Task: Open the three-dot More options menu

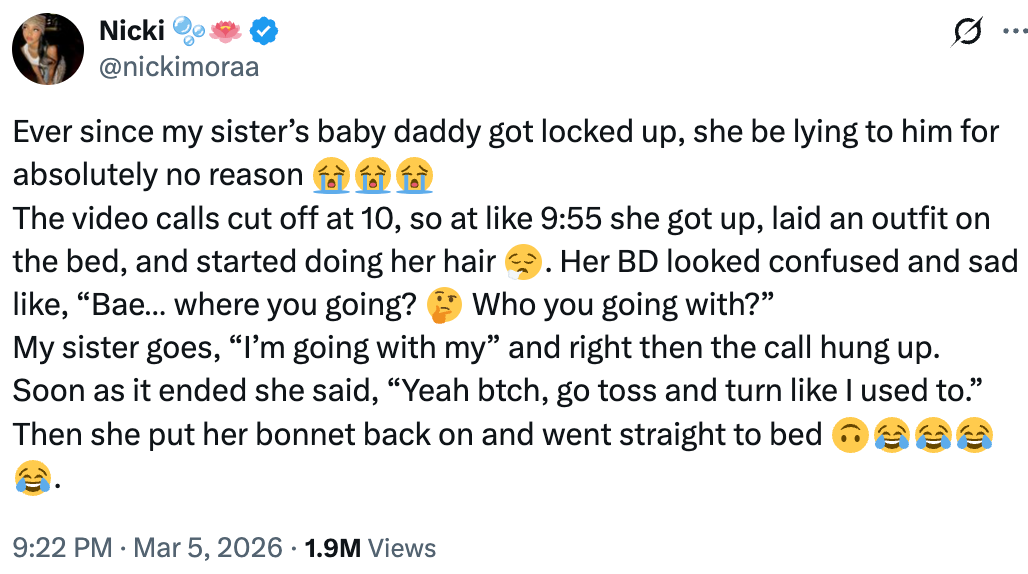Action: (1013, 32)
